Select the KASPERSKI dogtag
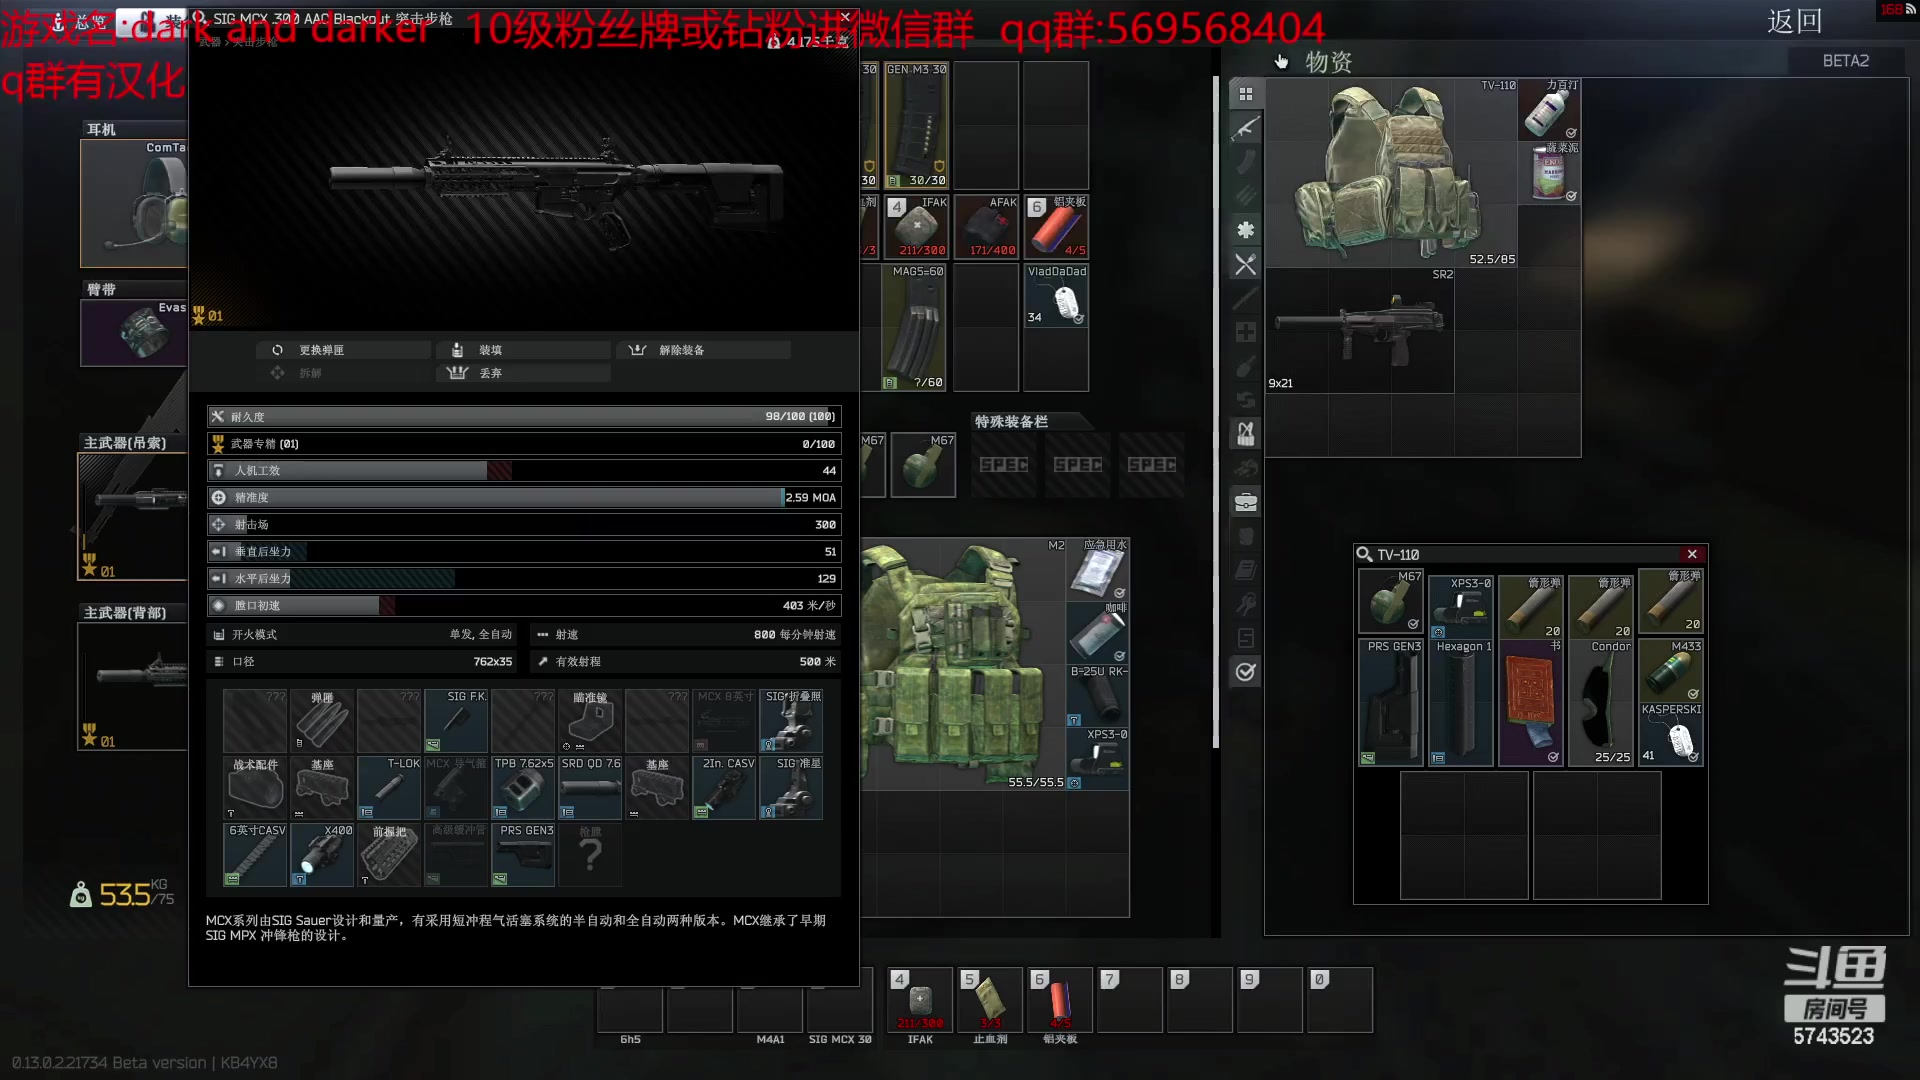 tap(1671, 735)
